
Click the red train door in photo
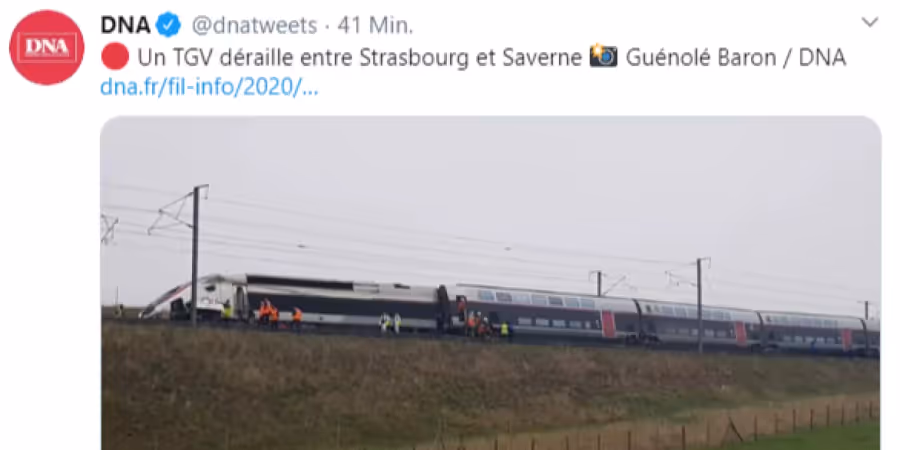pyautogui.click(x=608, y=324)
